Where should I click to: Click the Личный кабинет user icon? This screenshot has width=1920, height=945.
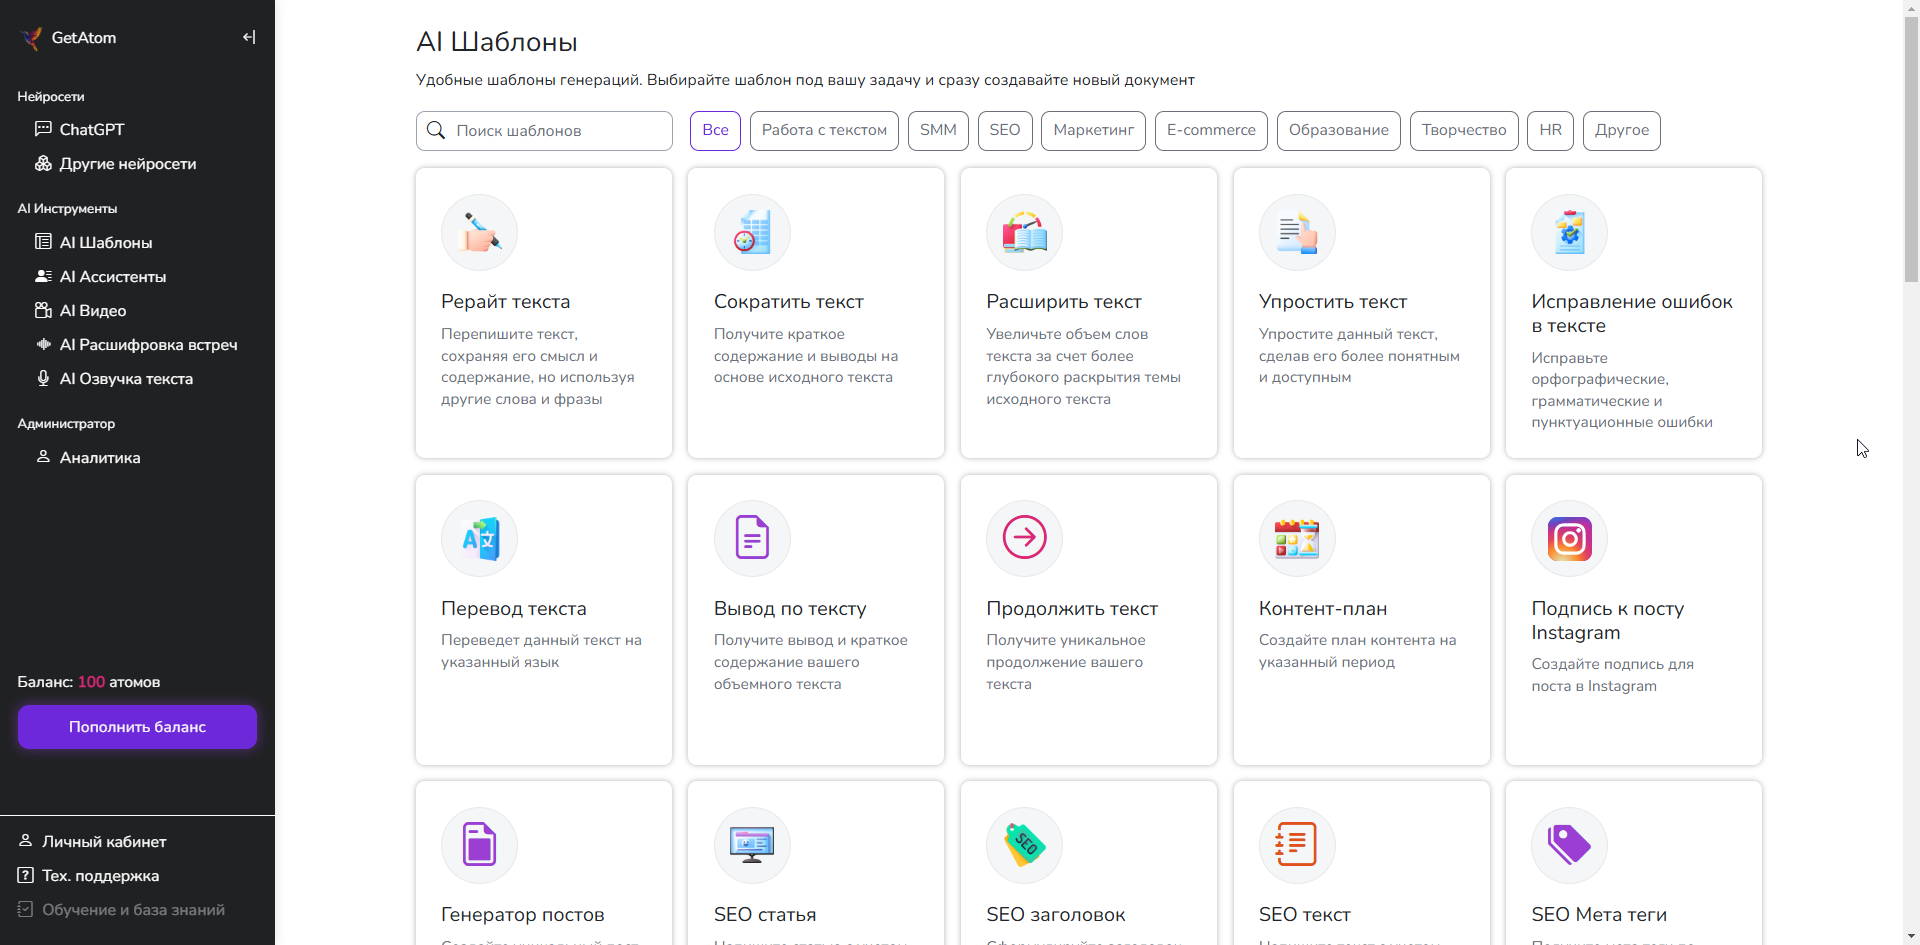pyautogui.click(x=26, y=841)
